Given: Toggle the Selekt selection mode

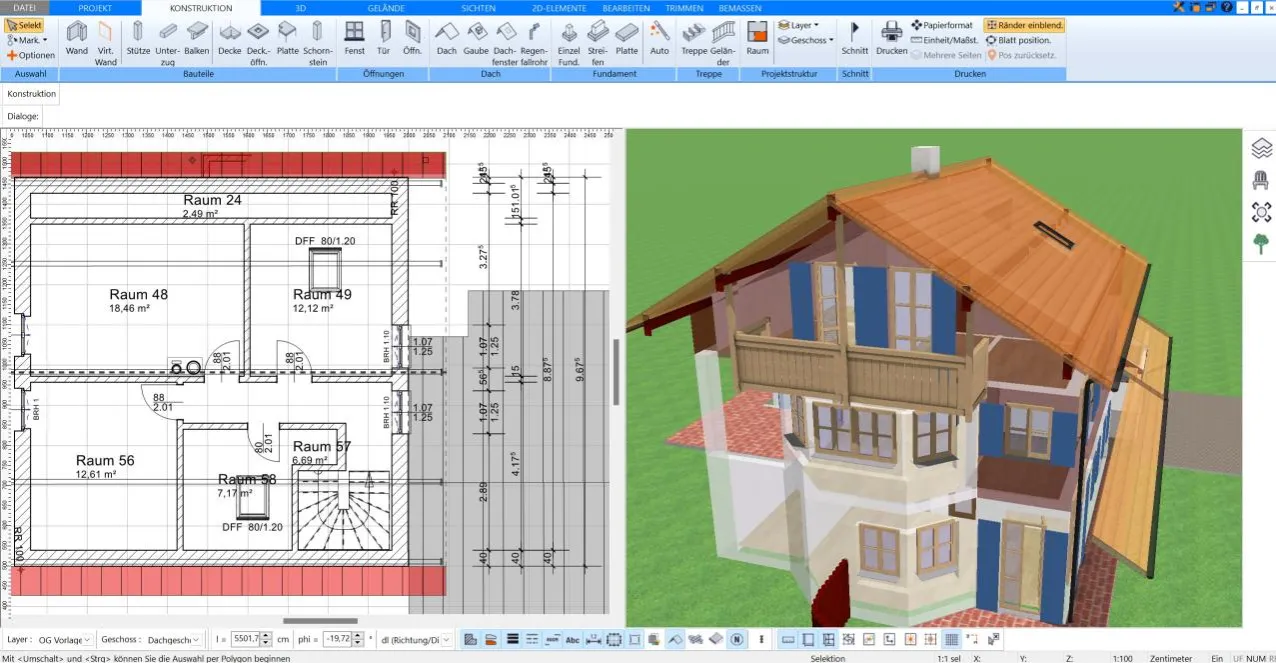Looking at the screenshot, I should click(x=25, y=25).
